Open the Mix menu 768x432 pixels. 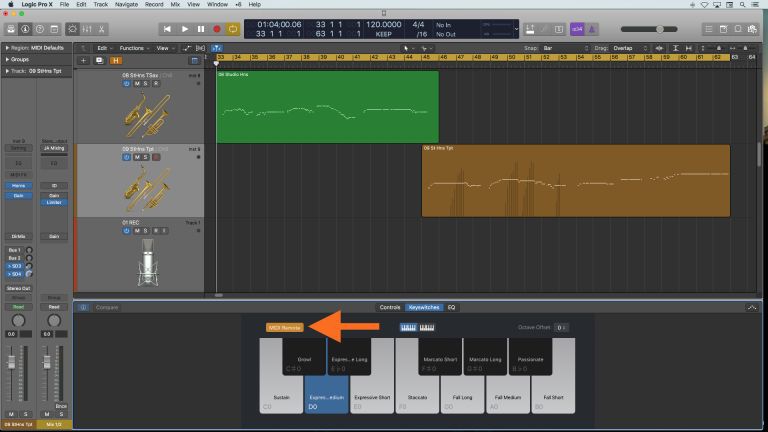[x=175, y=4]
